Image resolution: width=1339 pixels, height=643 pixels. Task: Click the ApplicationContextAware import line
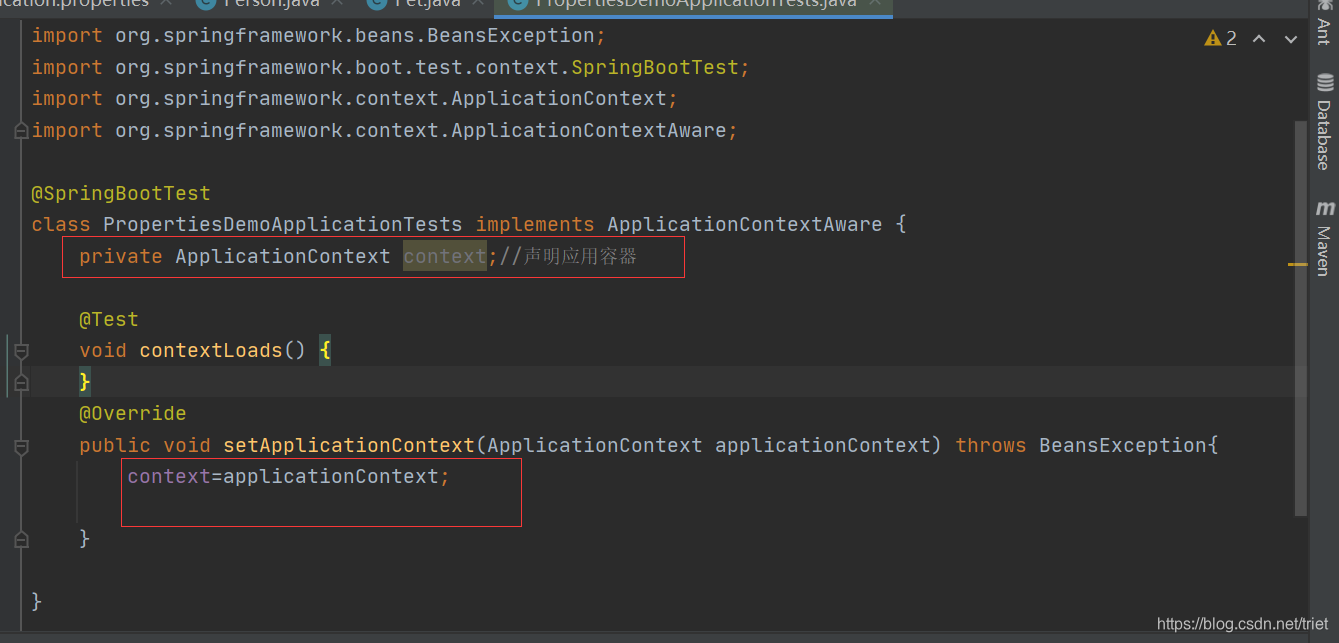coord(385,131)
